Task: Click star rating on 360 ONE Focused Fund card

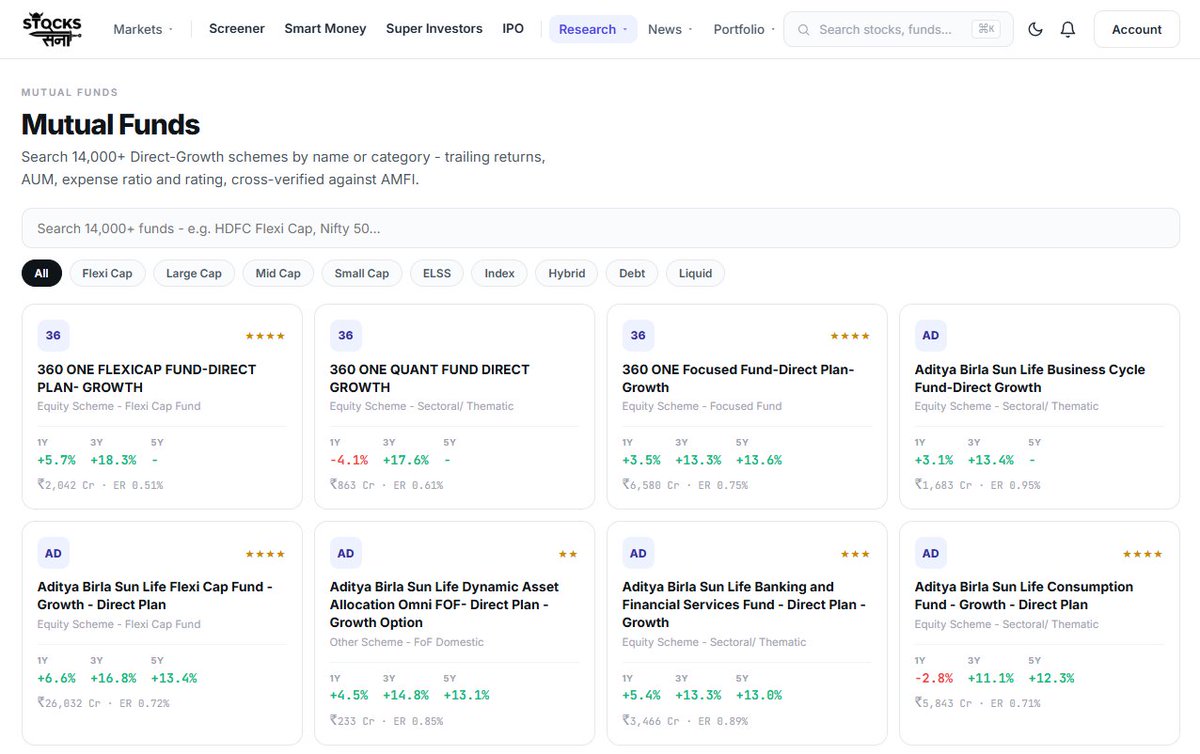Action: 851,336
